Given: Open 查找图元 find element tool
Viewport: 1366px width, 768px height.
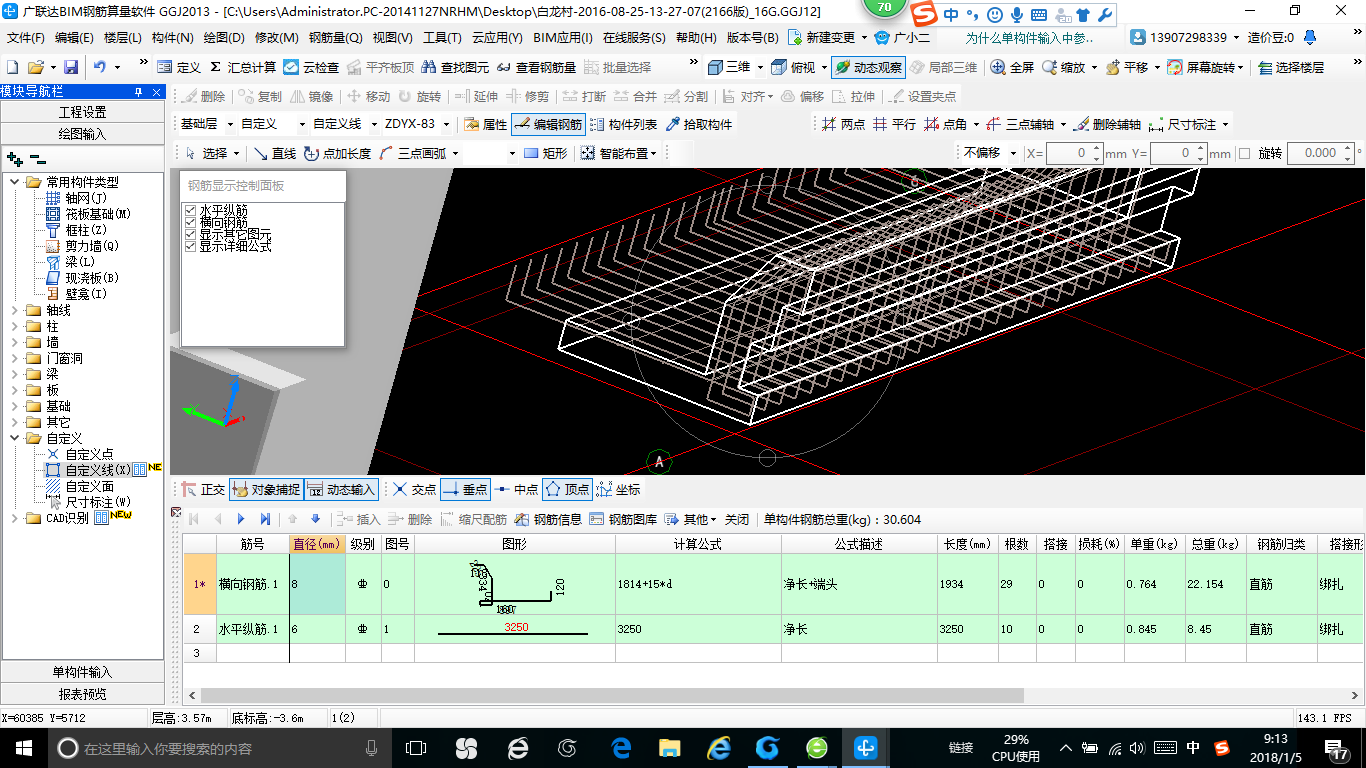Looking at the screenshot, I should 456,67.
